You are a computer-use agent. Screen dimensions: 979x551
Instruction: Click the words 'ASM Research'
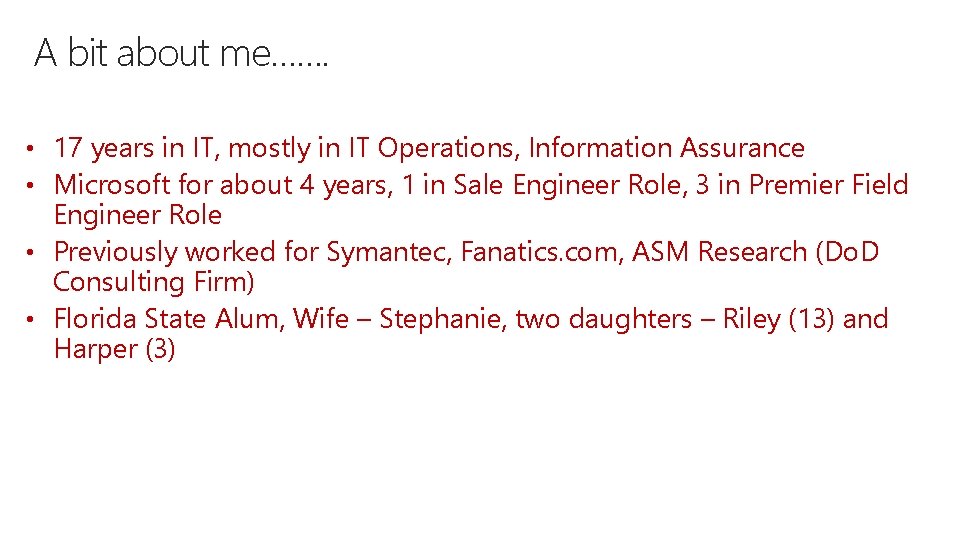(x=719, y=252)
